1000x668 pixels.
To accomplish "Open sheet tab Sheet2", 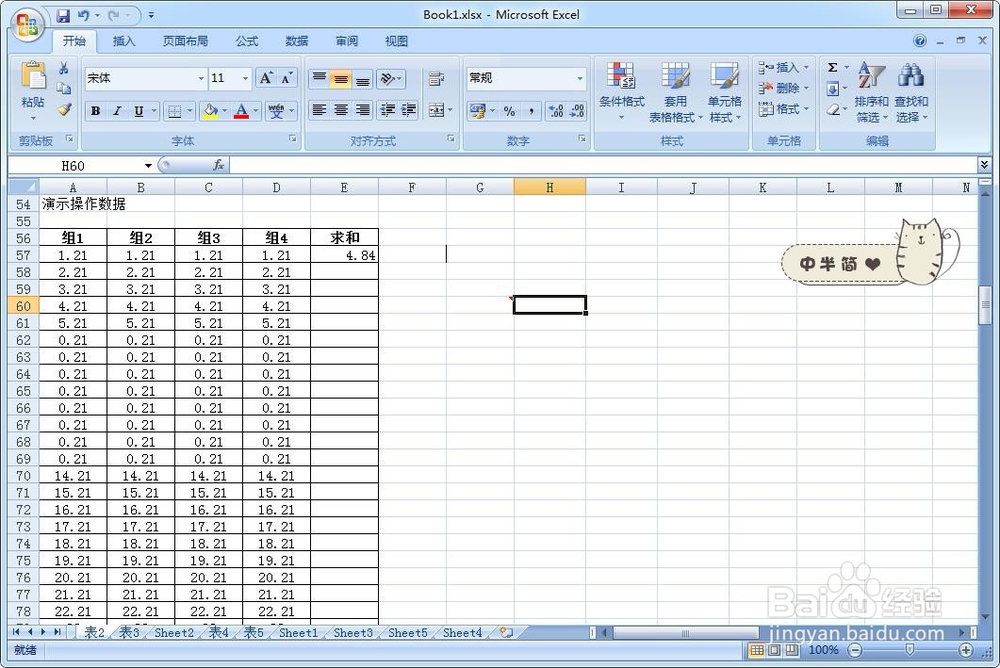I will (174, 633).
